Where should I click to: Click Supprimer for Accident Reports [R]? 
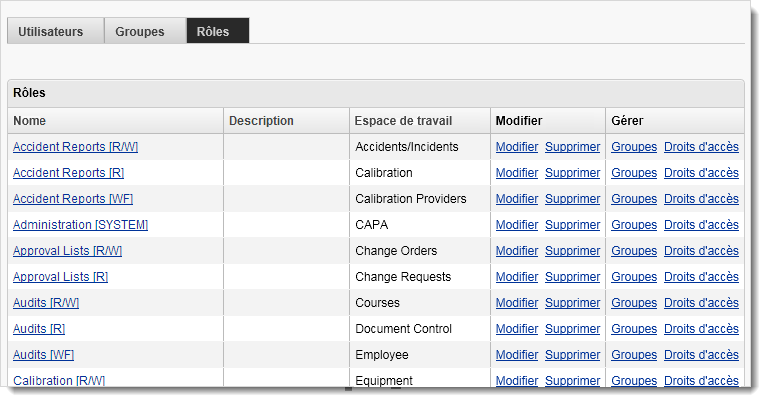573,173
